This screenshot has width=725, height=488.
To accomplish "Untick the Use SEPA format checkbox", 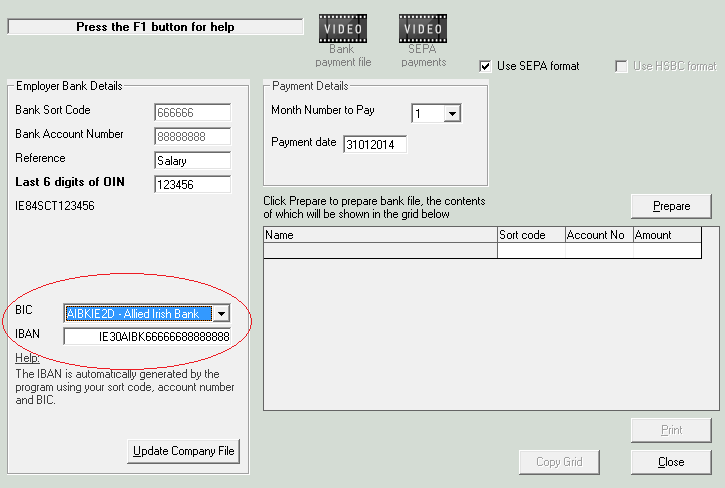I will tap(485, 66).
